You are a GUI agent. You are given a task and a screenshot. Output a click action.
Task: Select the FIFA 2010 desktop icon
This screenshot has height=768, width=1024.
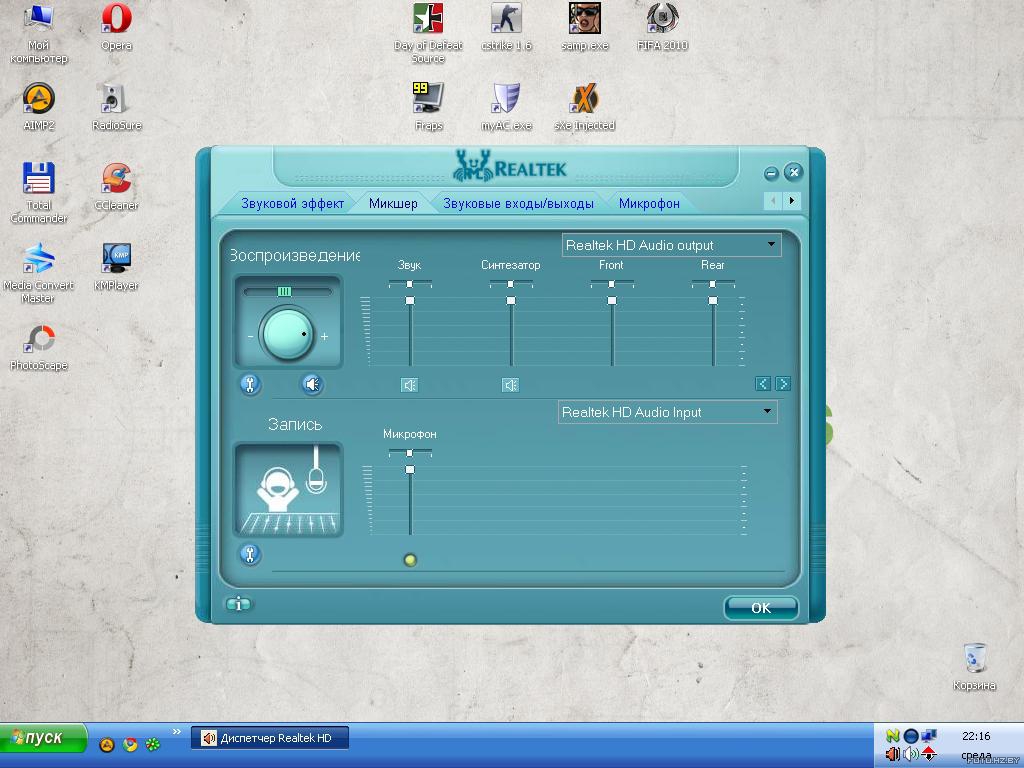[662, 27]
